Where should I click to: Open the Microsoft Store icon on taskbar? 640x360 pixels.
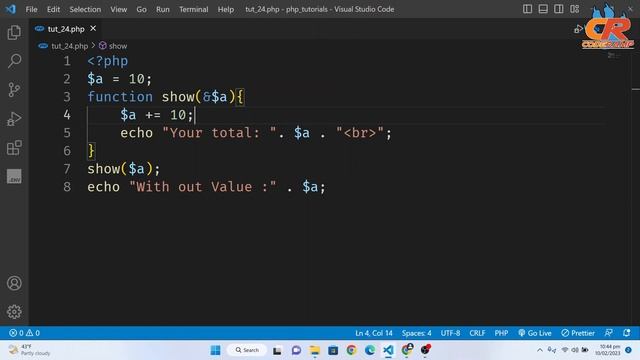333,350
